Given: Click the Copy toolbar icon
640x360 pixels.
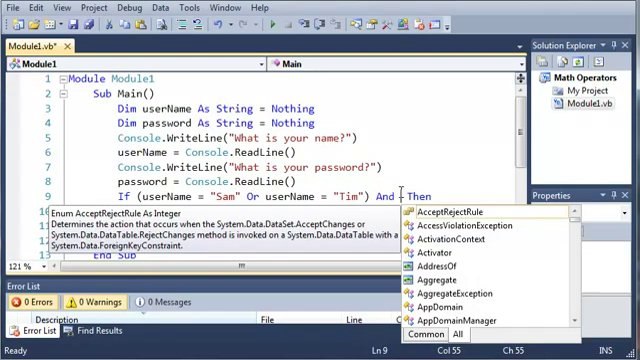Looking at the screenshot, I should point(124,24).
